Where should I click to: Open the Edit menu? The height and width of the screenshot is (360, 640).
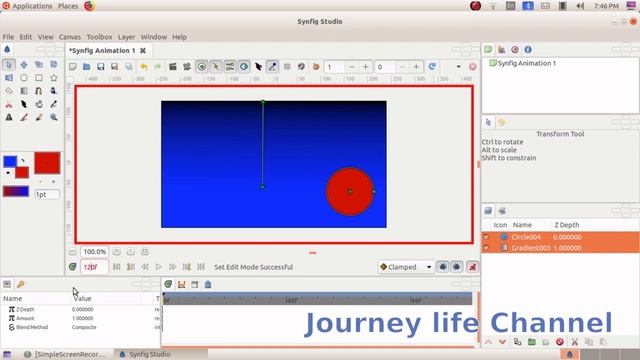26,37
